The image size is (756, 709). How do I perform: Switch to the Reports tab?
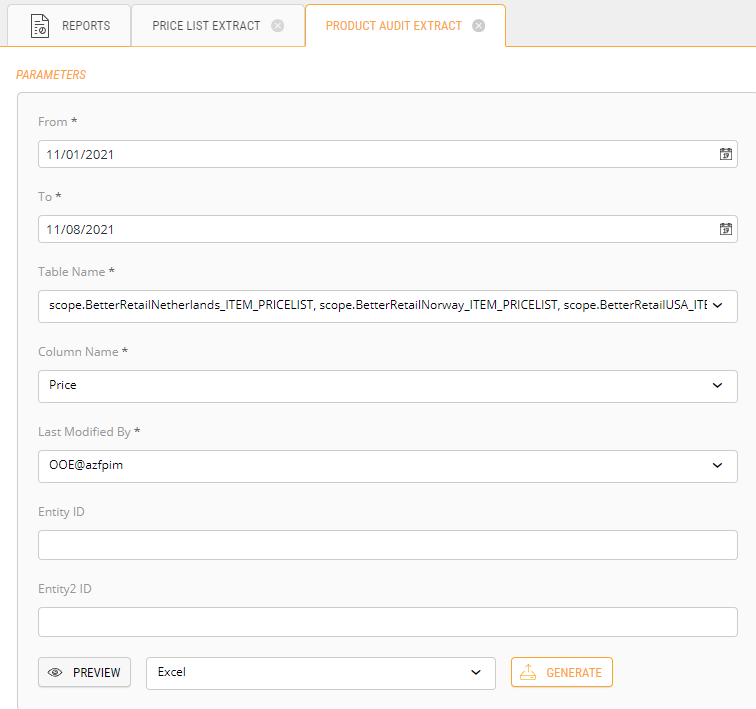[x=85, y=26]
